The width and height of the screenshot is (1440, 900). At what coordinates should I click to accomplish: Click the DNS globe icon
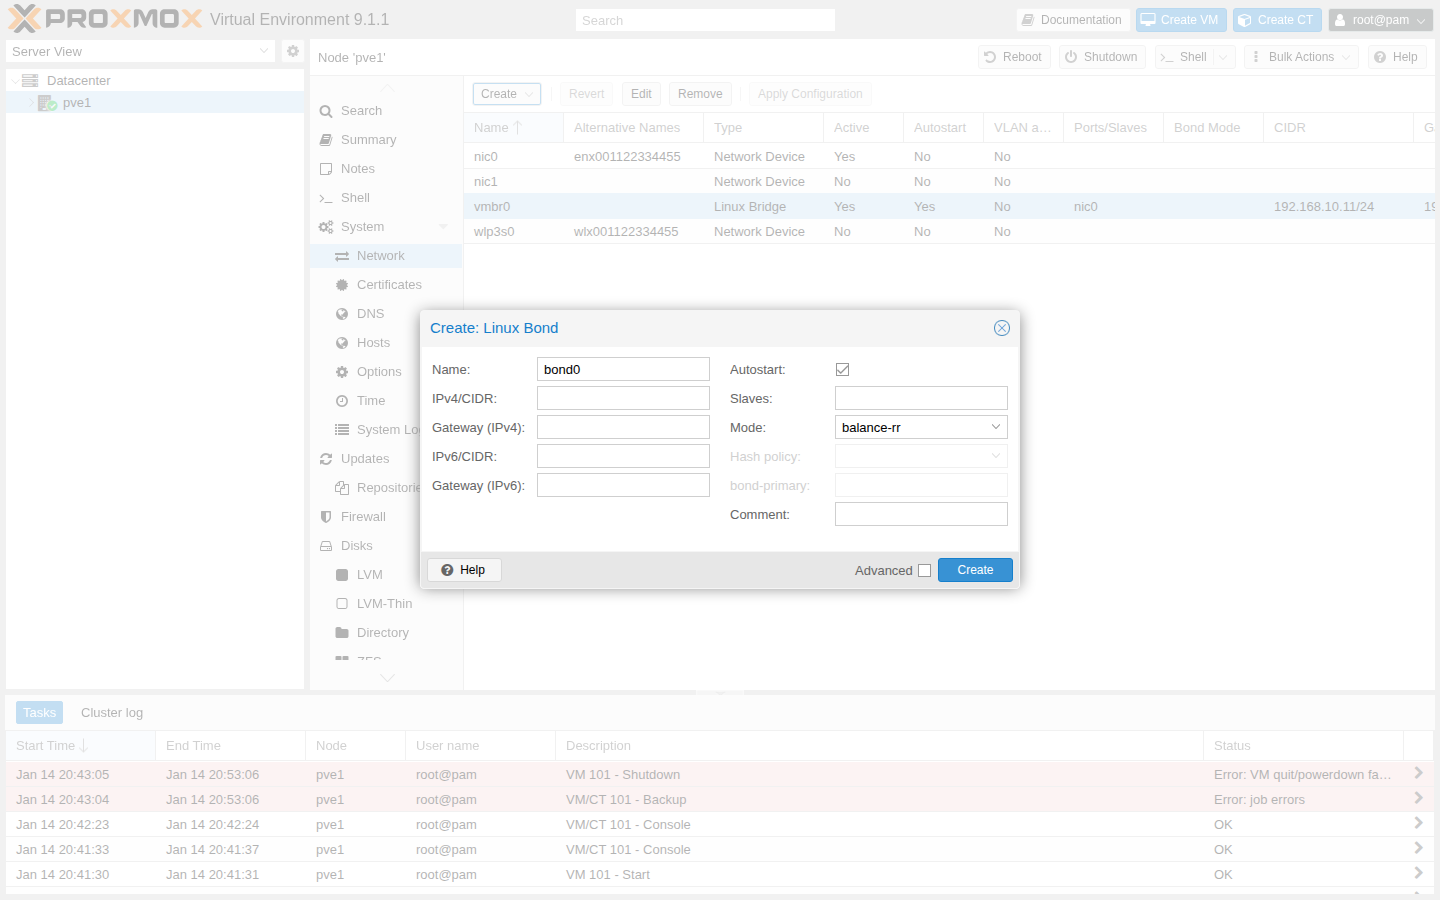[x=342, y=314]
